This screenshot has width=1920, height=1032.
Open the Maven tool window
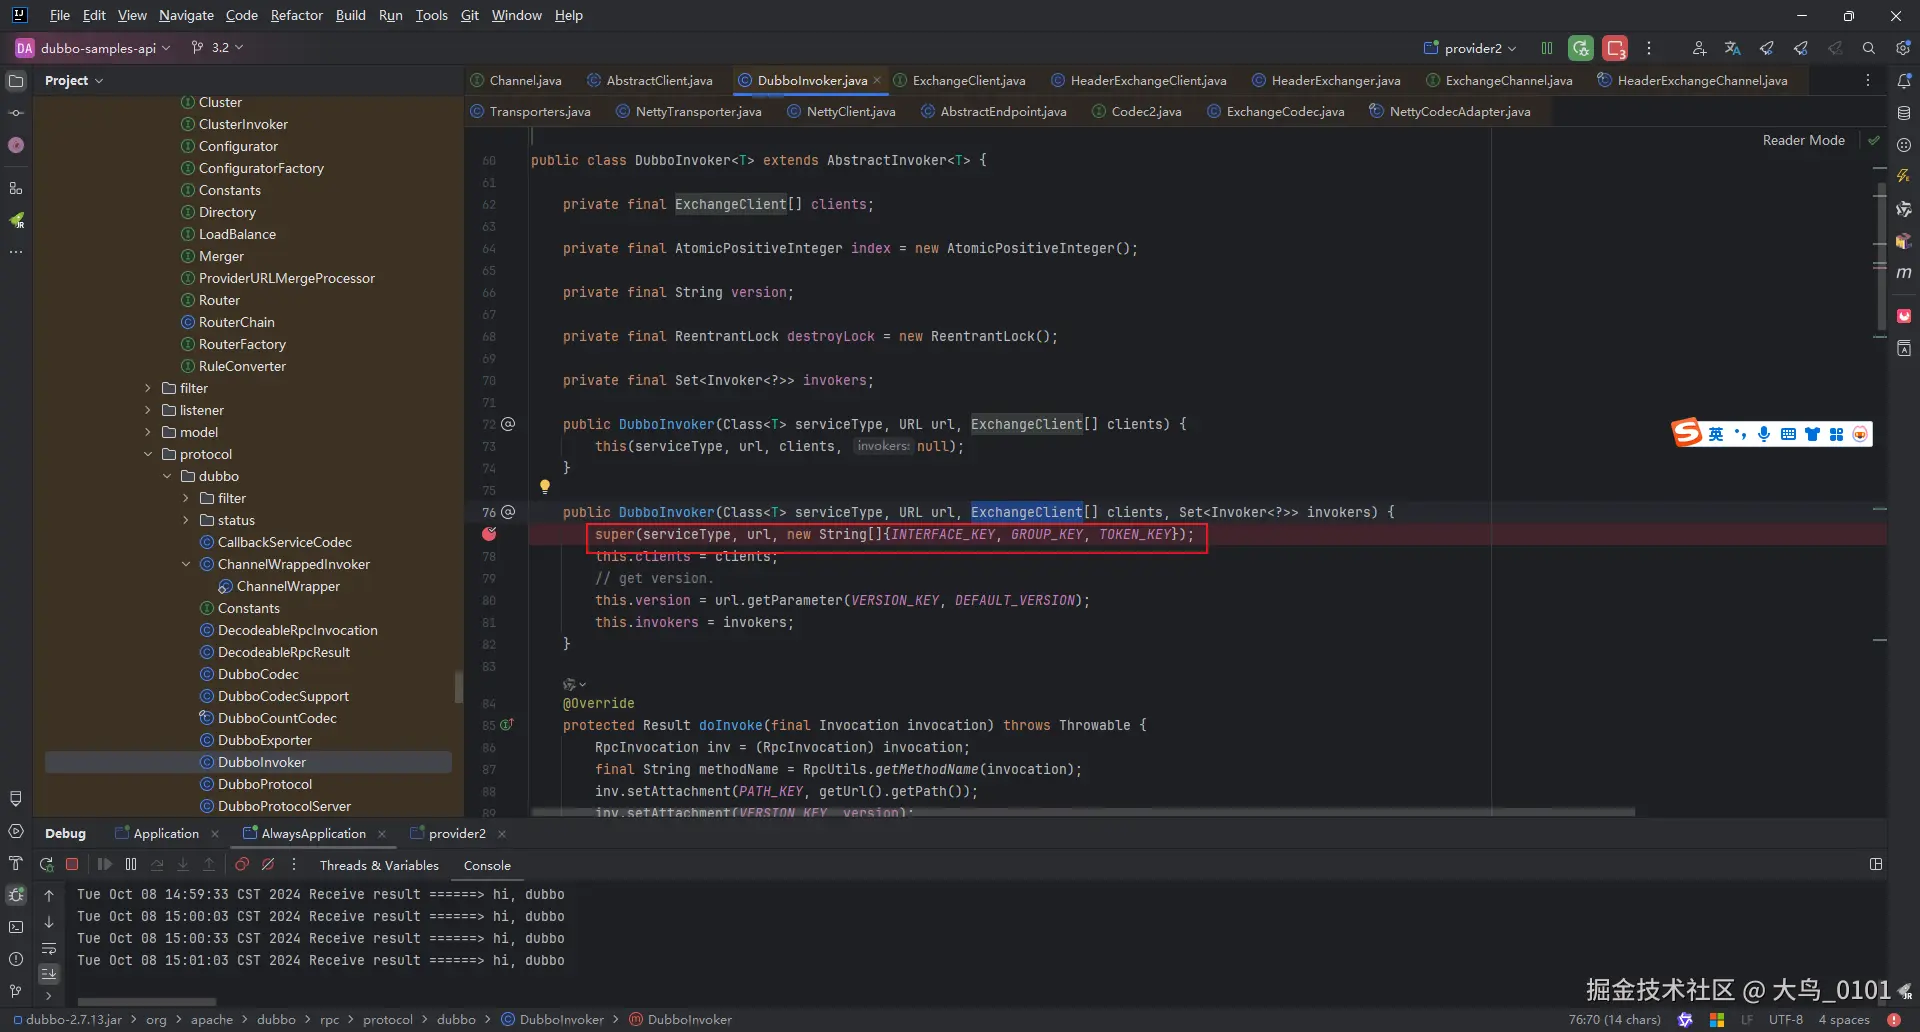pos(1904,273)
